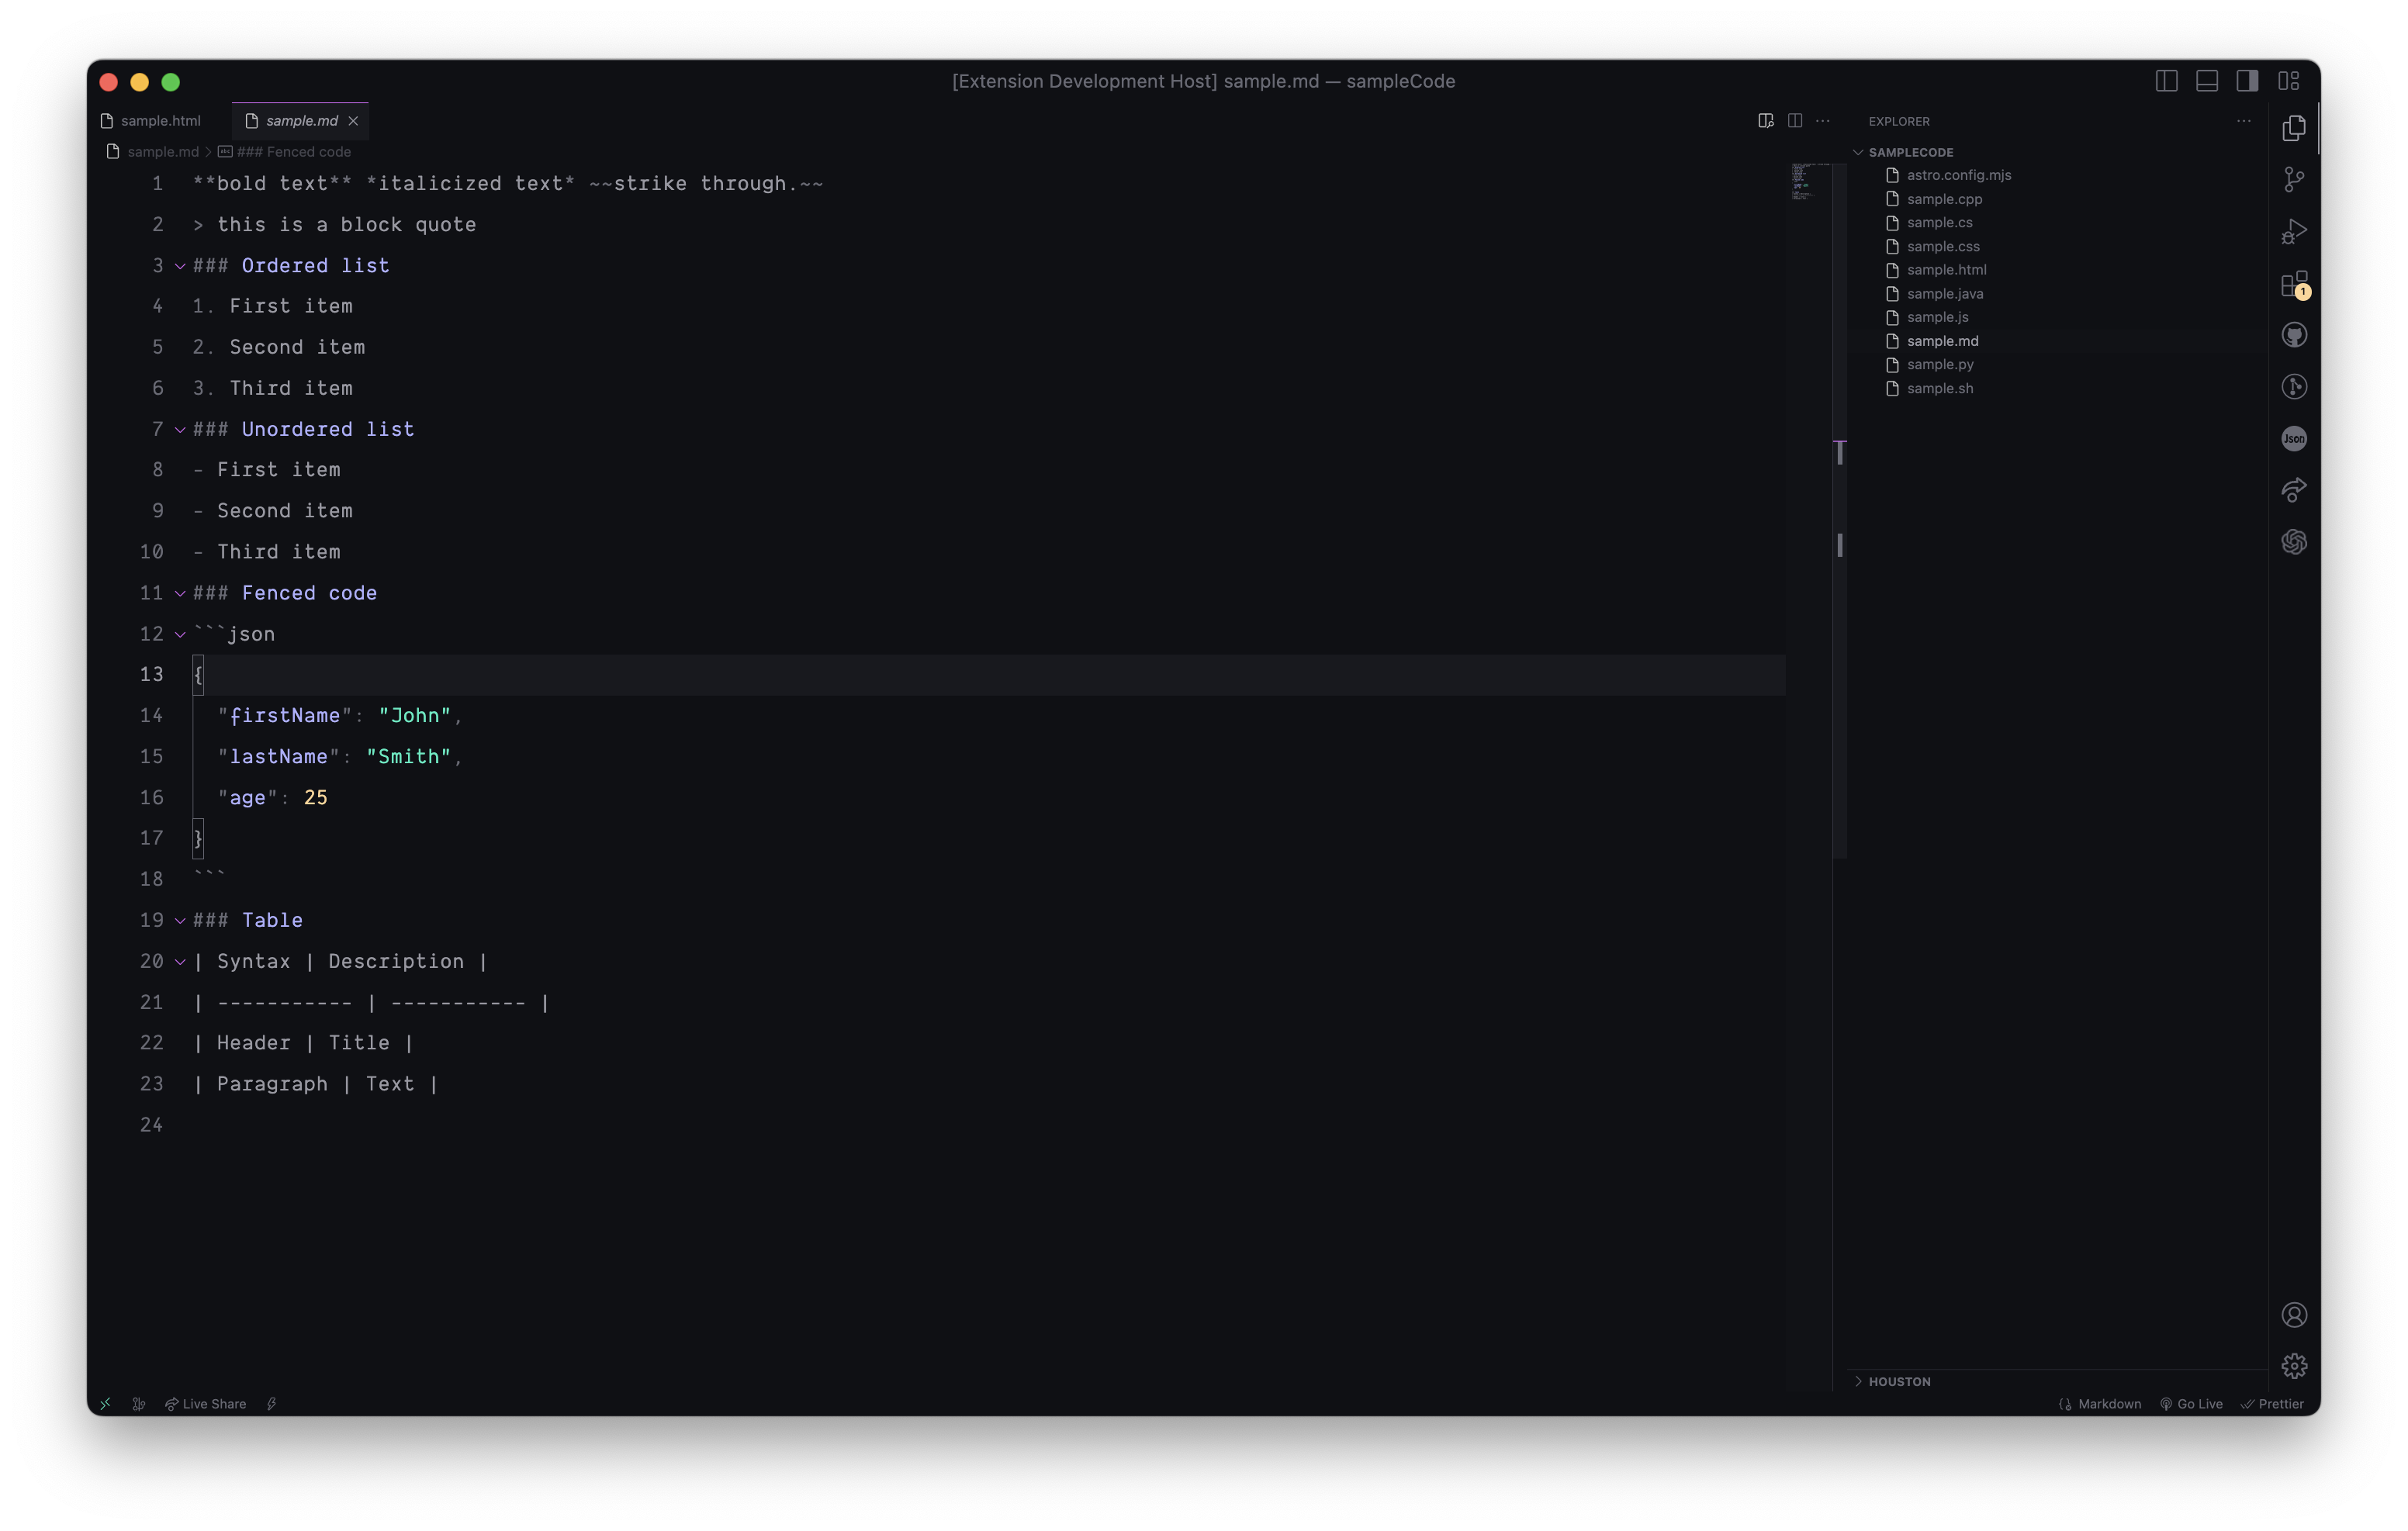This screenshot has width=2408, height=1531.
Task: Open the markdown preview to the side
Action: pos(1765,121)
